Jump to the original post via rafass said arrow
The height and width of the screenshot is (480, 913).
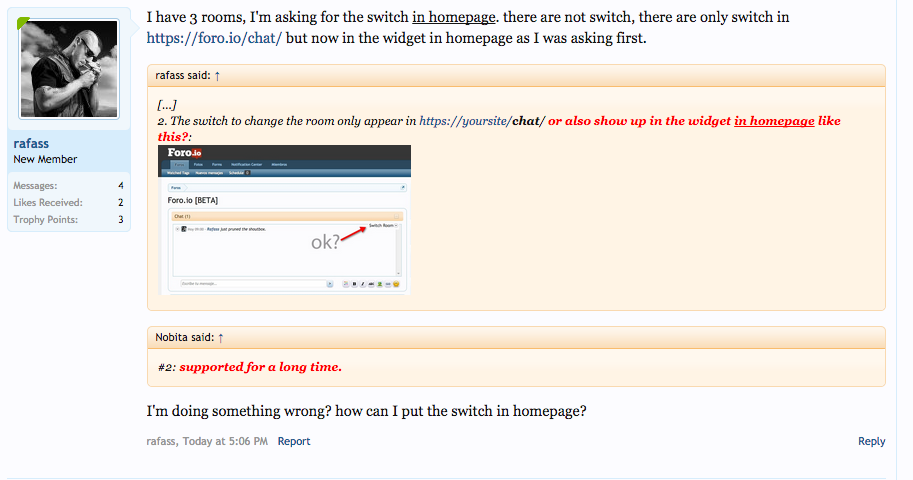(x=217, y=75)
